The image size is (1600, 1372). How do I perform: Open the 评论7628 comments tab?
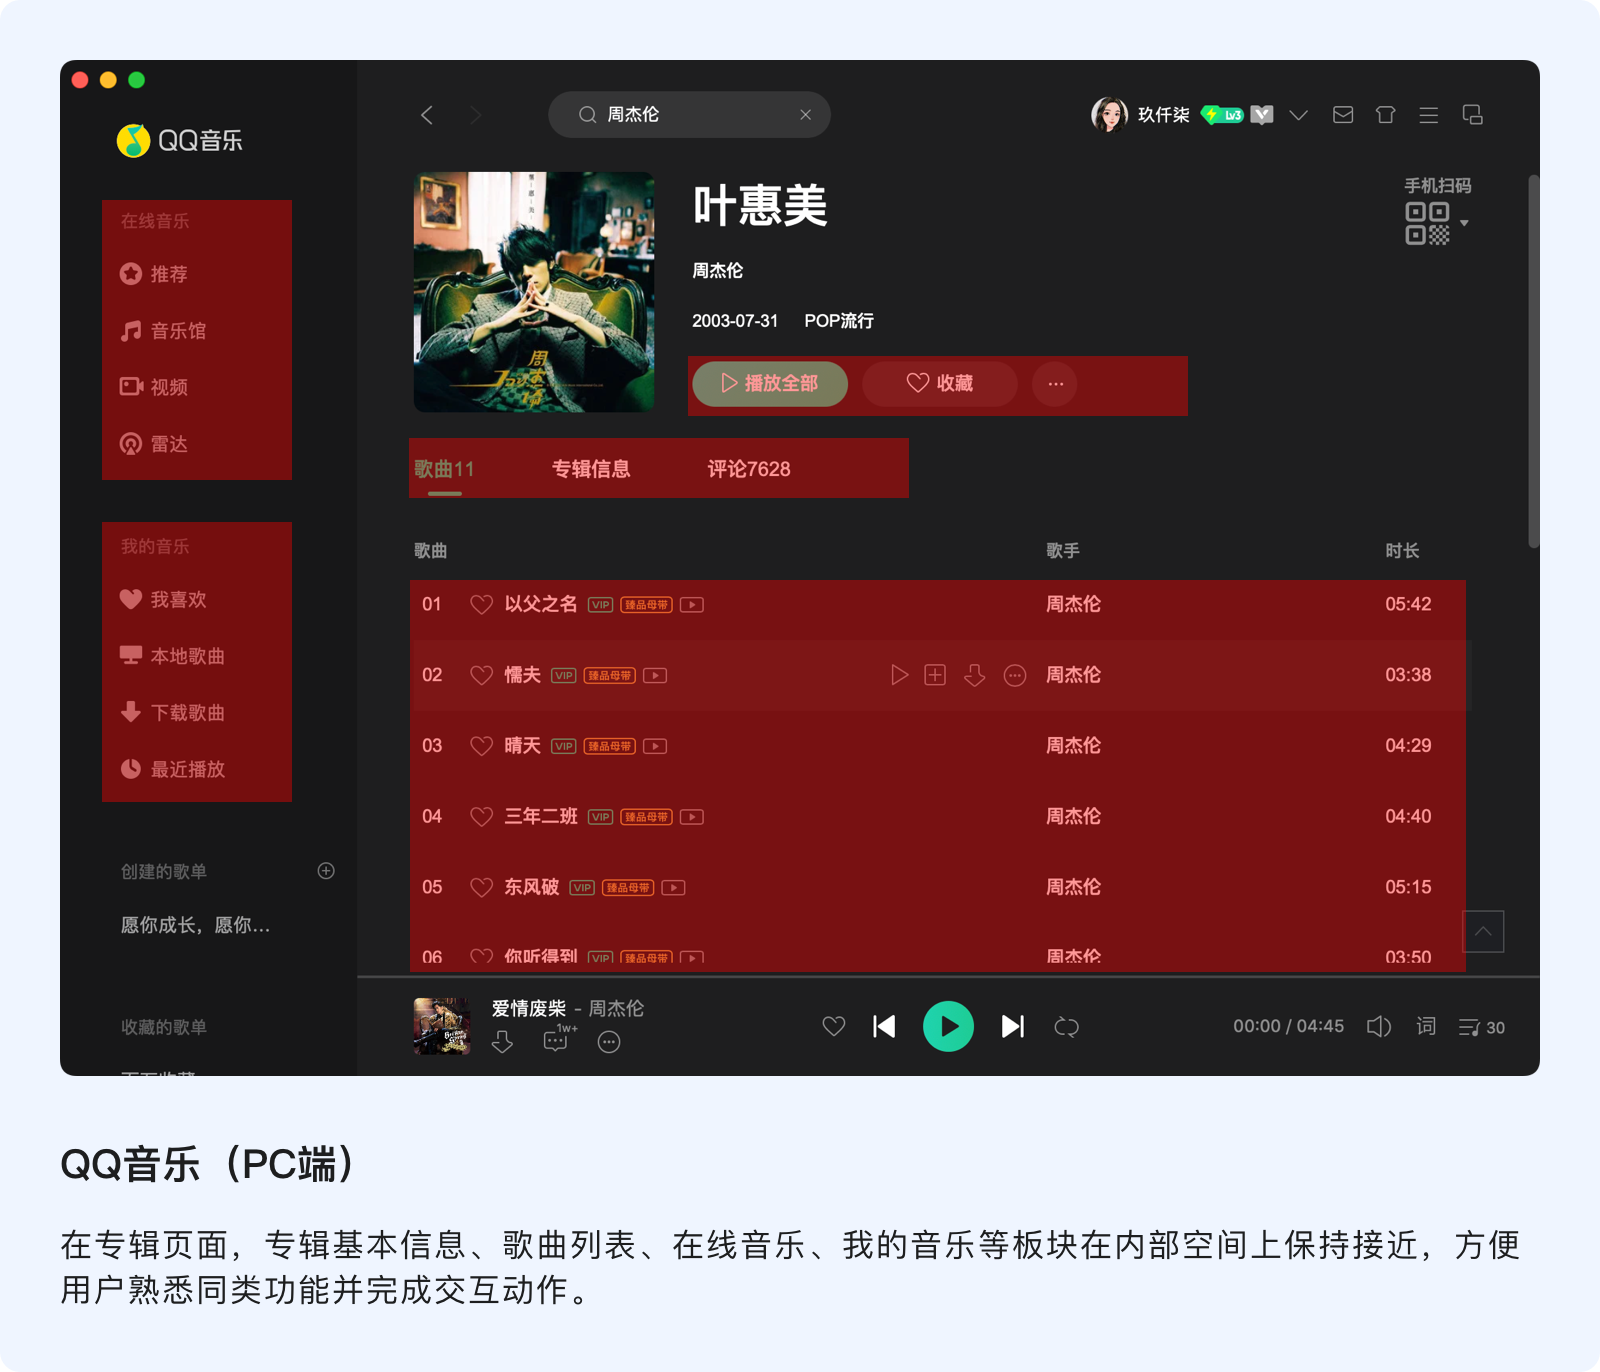748,469
